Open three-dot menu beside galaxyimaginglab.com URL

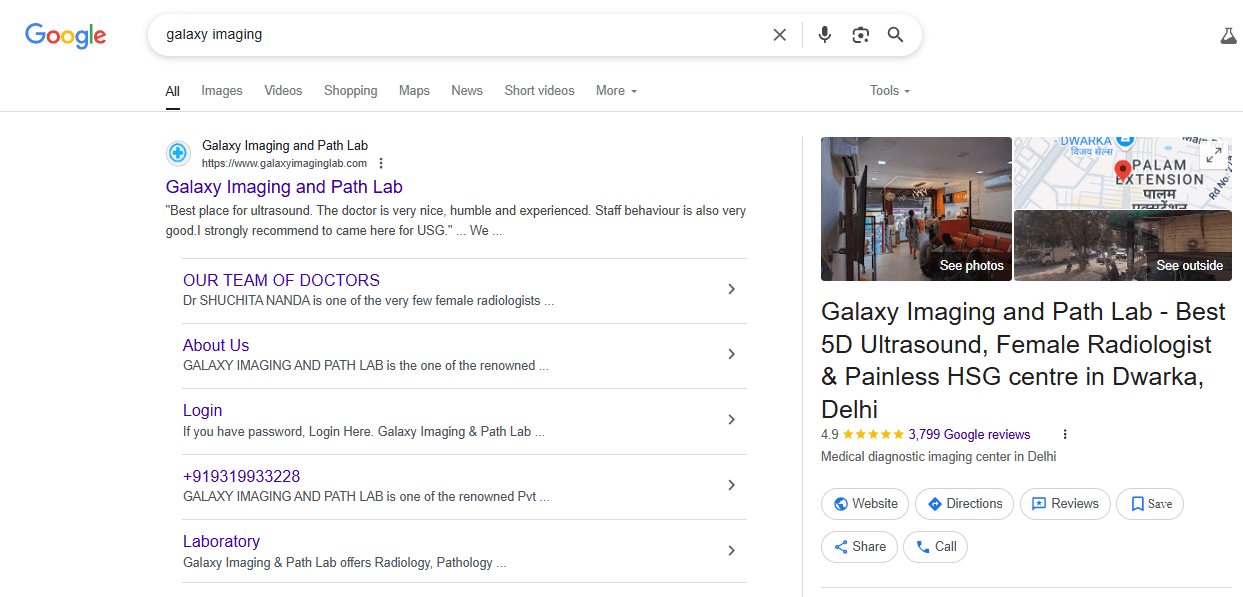tap(381, 163)
